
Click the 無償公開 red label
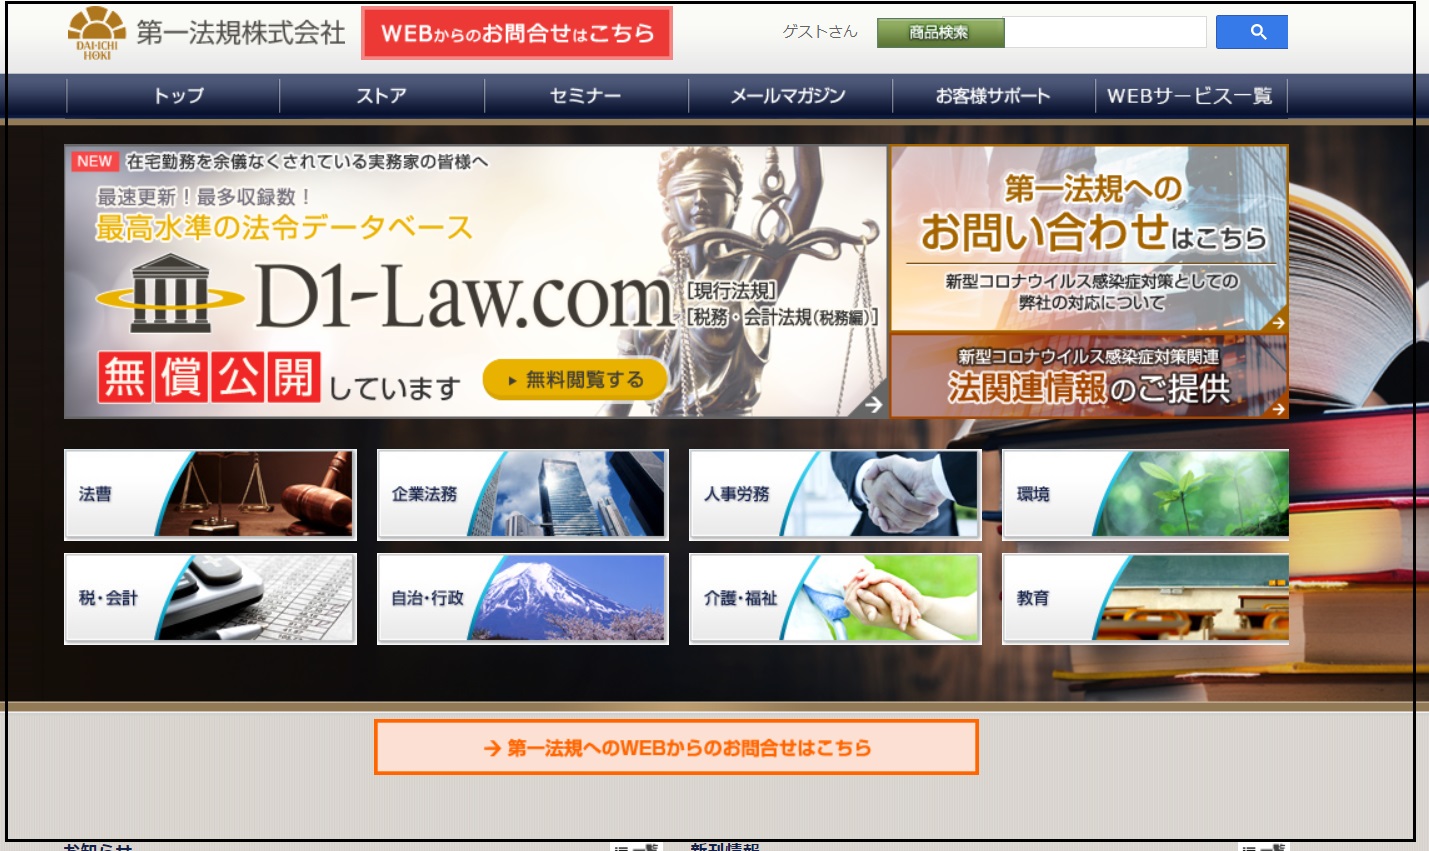[209, 377]
